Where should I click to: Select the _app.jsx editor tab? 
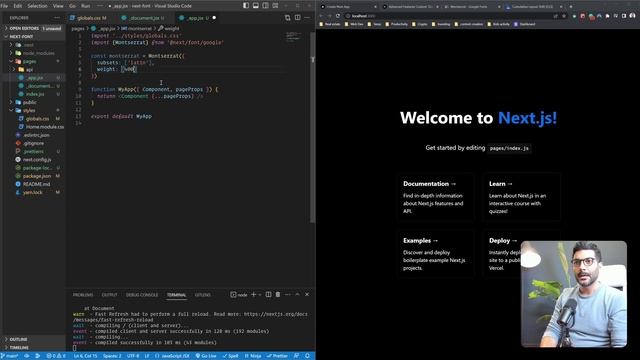[x=198, y=18]
